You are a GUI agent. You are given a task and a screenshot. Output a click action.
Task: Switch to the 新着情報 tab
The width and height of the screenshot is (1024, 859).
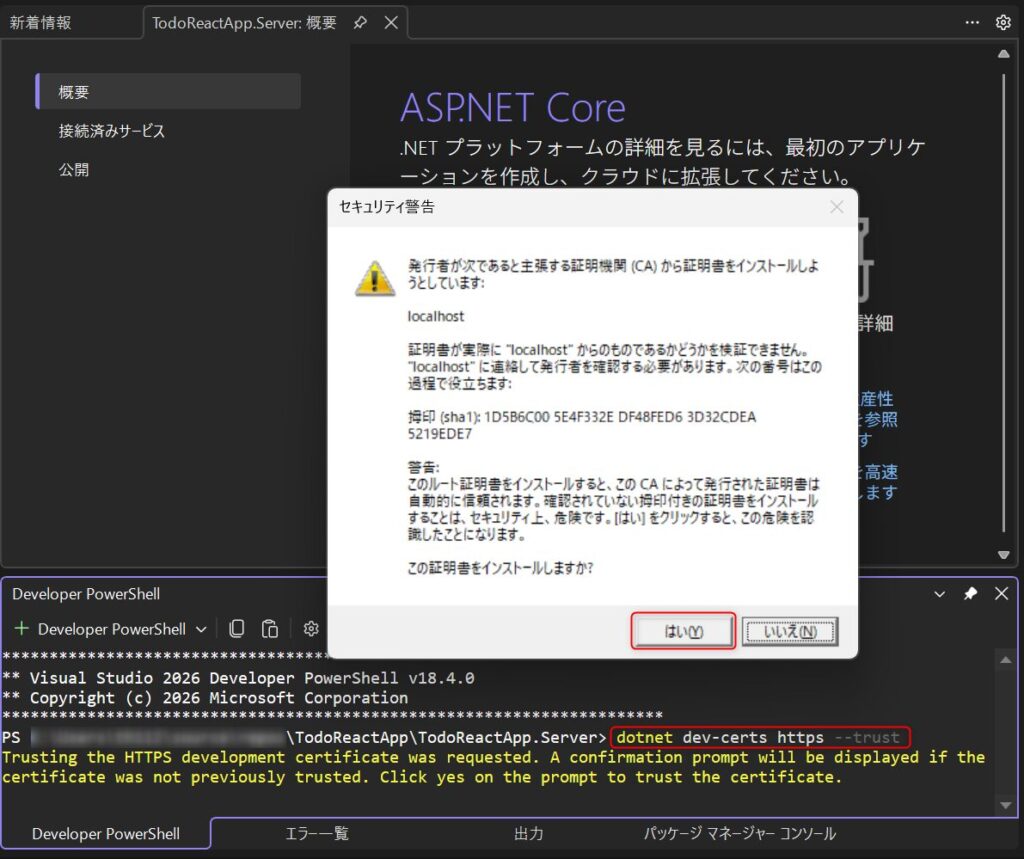pos(41,22)
